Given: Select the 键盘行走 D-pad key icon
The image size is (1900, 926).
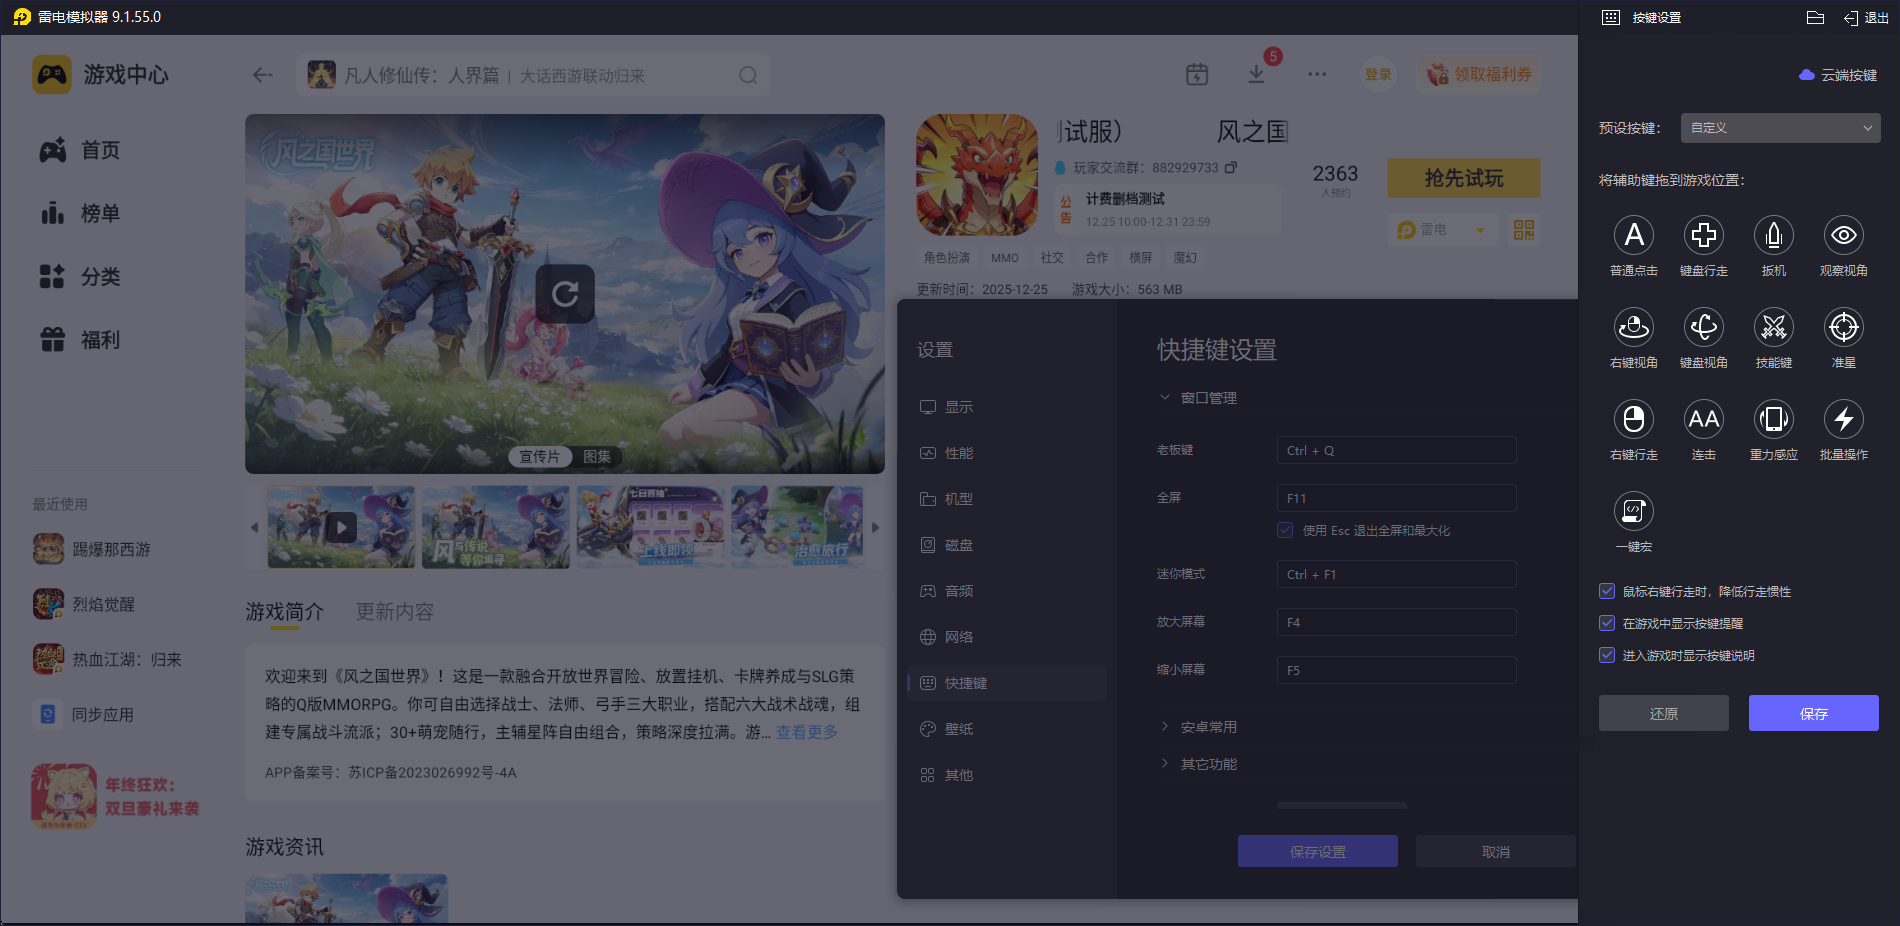Looking at the screenshot, I should click(1704, 235).
